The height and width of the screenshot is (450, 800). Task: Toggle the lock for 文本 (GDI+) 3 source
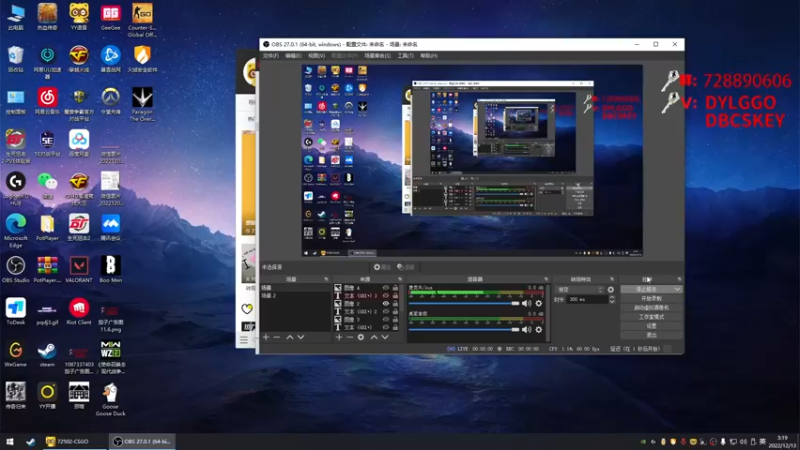point(395,295)
